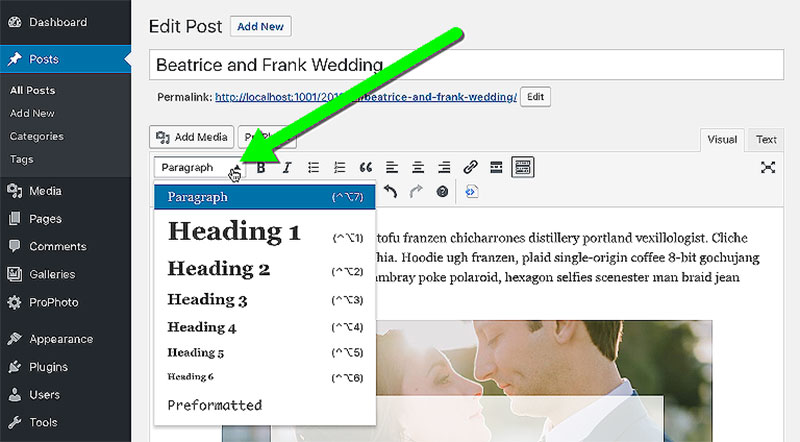Apply blockquote formatting

(366, 167)
